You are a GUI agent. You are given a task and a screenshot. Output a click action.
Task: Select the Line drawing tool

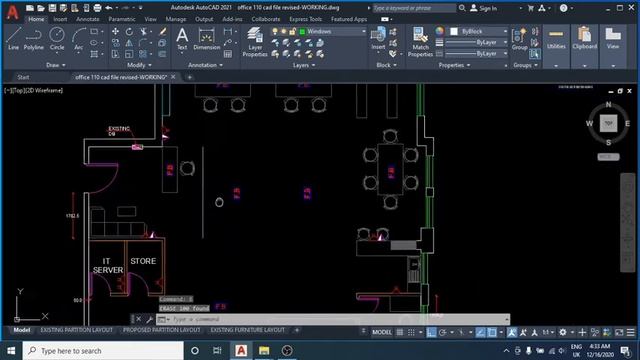[13, 39]
